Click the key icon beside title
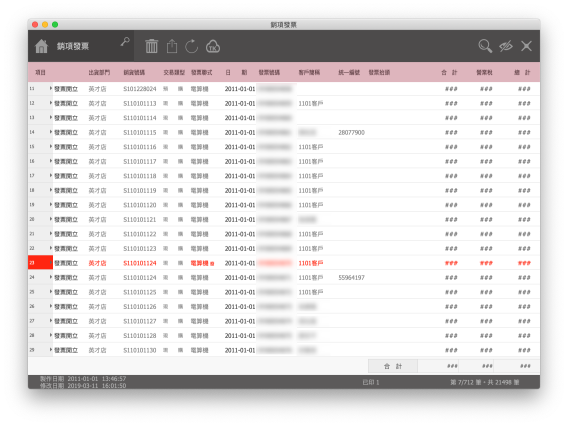Image resolution: width=568 pixels, height=426 pixels. tap(125, 42)
